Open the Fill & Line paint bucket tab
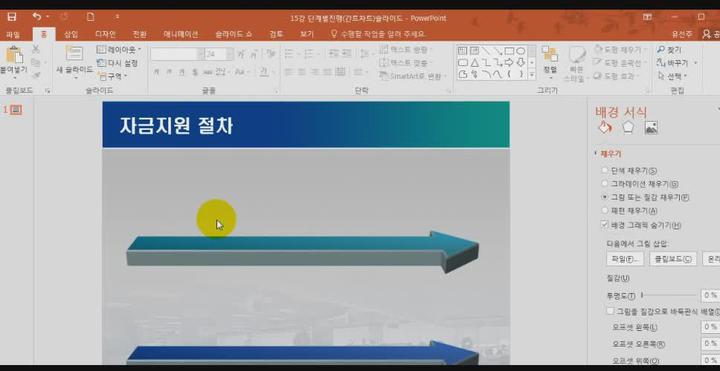Image resolution: width=720 pixels, height=371 pixels. point(605,128)
